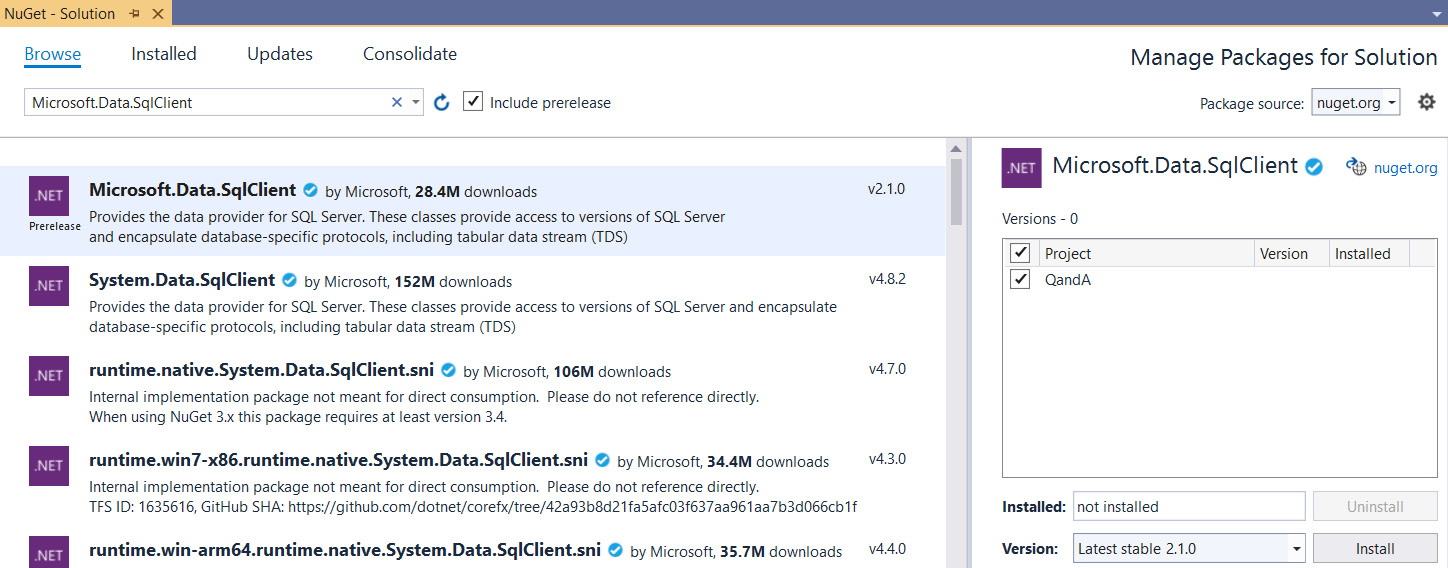Image resolution: width=1448 pixels, height=568 pixels.
Task: Click version v4.3.0 label
Action: tap(887, 458)
